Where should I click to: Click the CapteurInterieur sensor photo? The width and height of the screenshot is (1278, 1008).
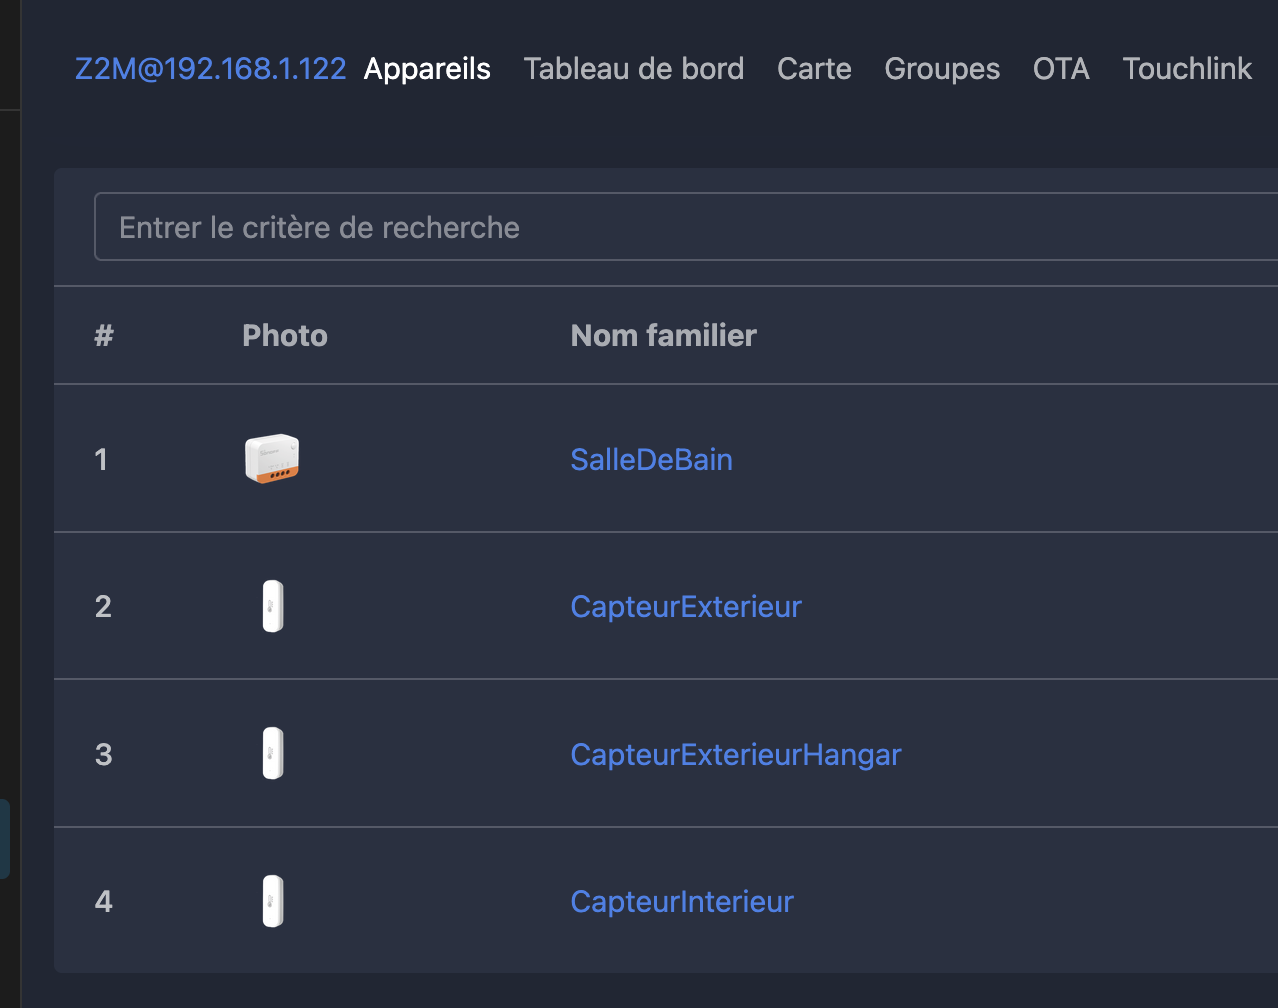[273, 901]
